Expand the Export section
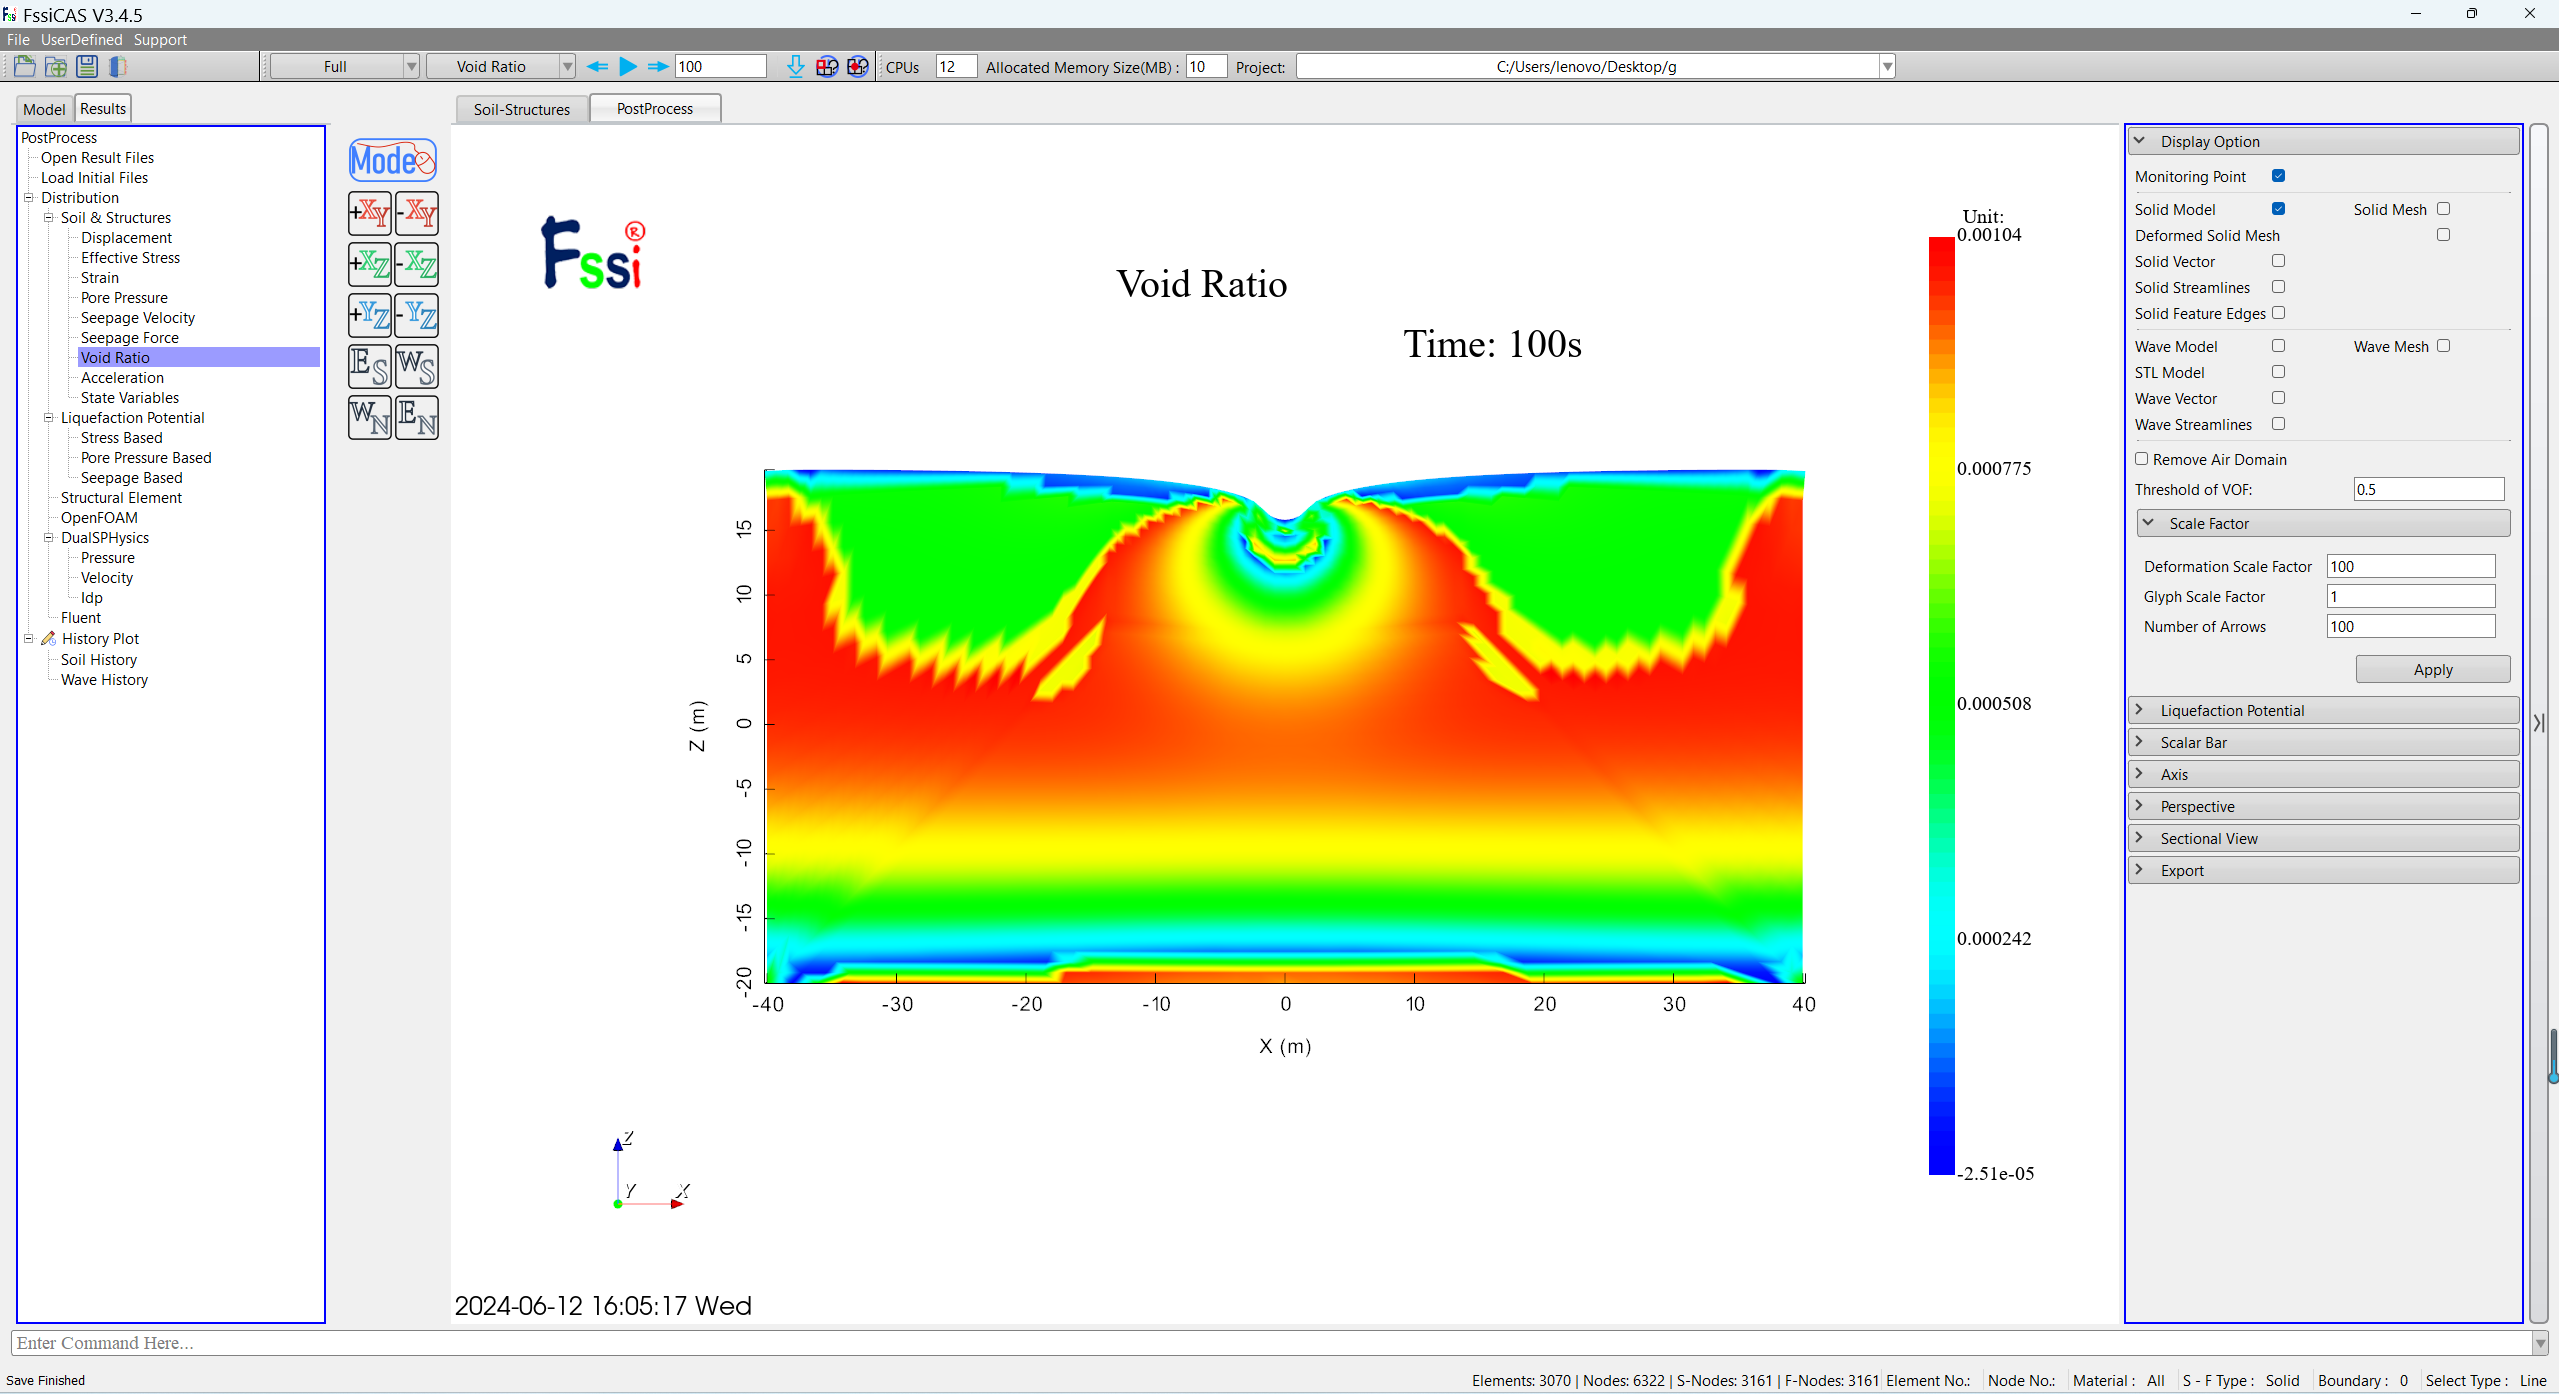This screenshot has width=2559, height=1394. click(2323, 870)
